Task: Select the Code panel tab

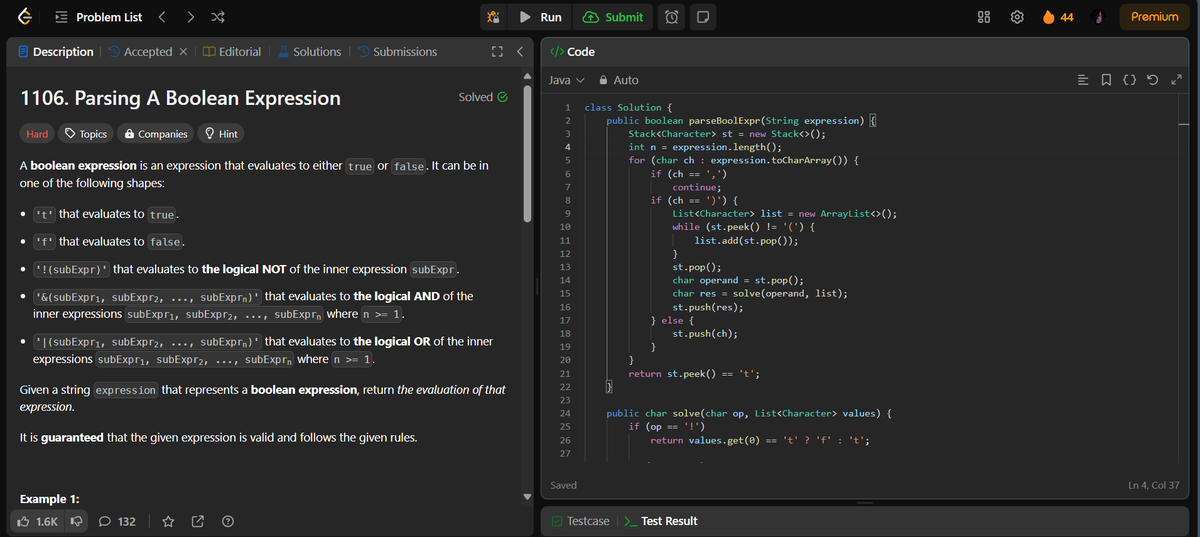Action: [x=573, y=52]
